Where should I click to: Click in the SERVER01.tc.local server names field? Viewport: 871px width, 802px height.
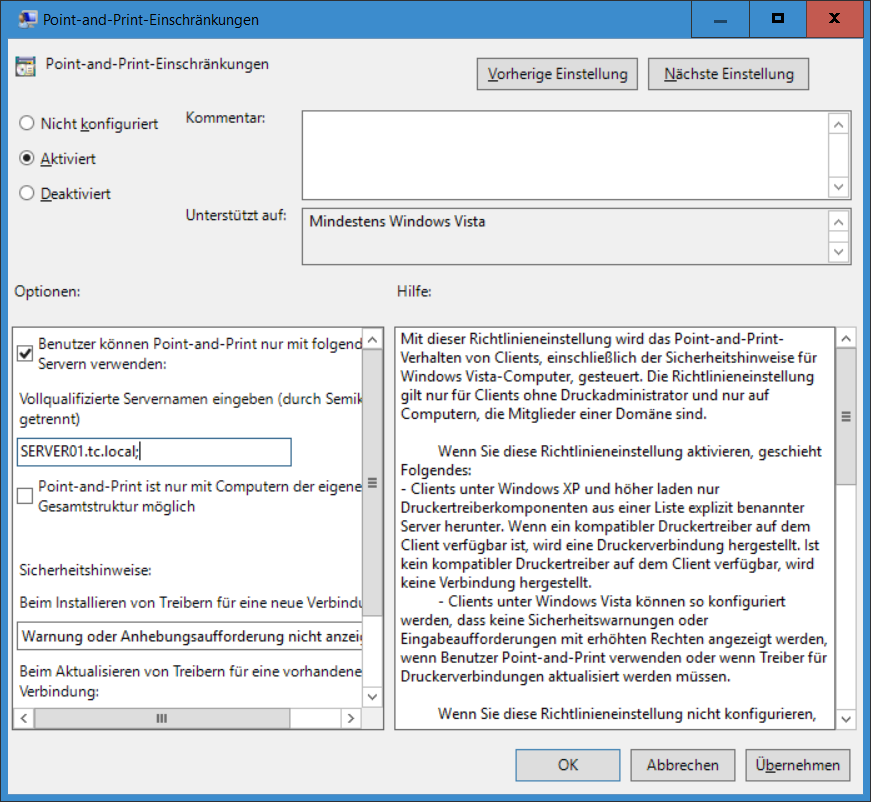[154, 452]
